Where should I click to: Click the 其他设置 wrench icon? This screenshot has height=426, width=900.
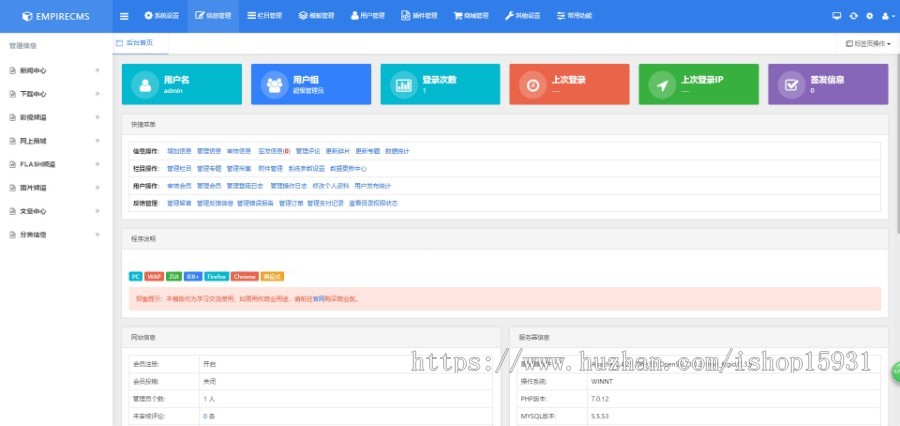pos(509,16)
